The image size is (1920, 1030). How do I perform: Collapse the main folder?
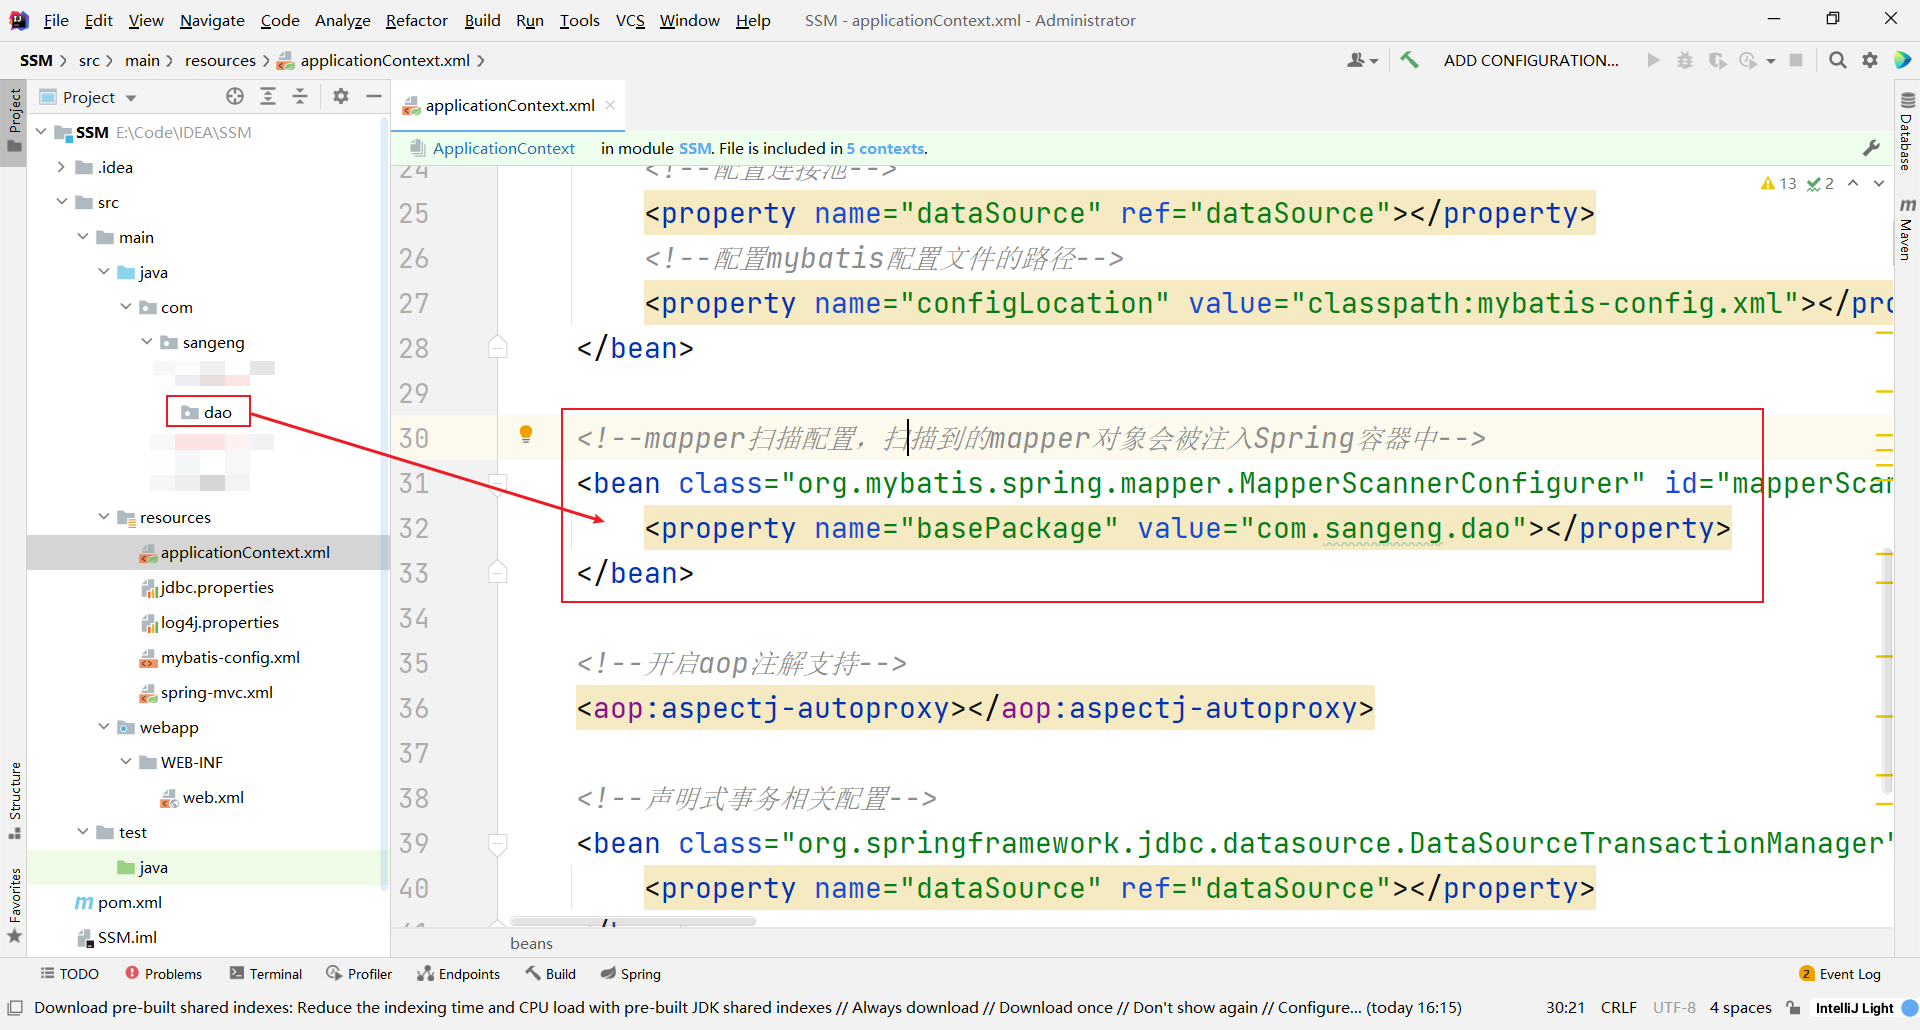[83, 237]
